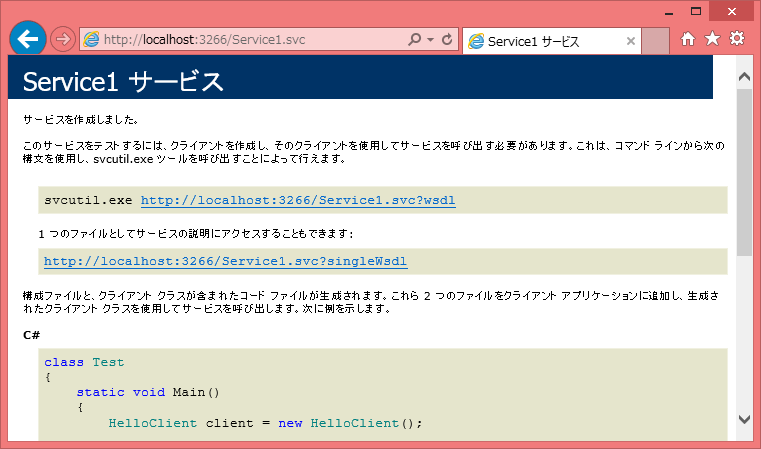Click the vertical scrollbar thumb
The height and width of the screenshot is (449, 761).
(x=744, y=170)
